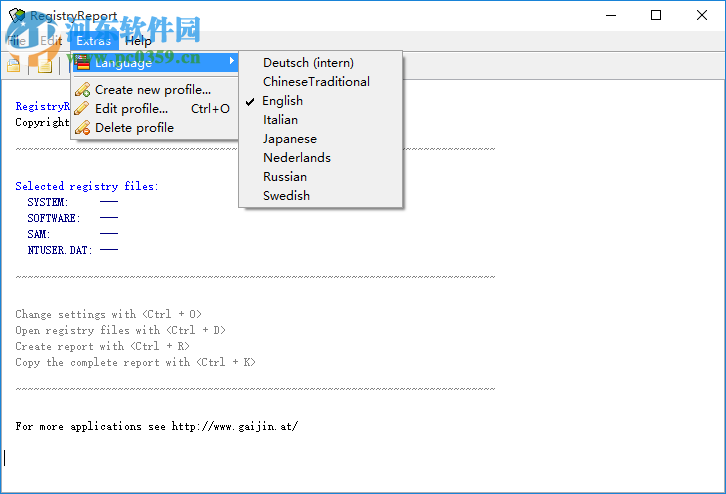Click the SOFTWARE: registry file line
This screenshot has width=726, height=494.
(x=72, y=218)
